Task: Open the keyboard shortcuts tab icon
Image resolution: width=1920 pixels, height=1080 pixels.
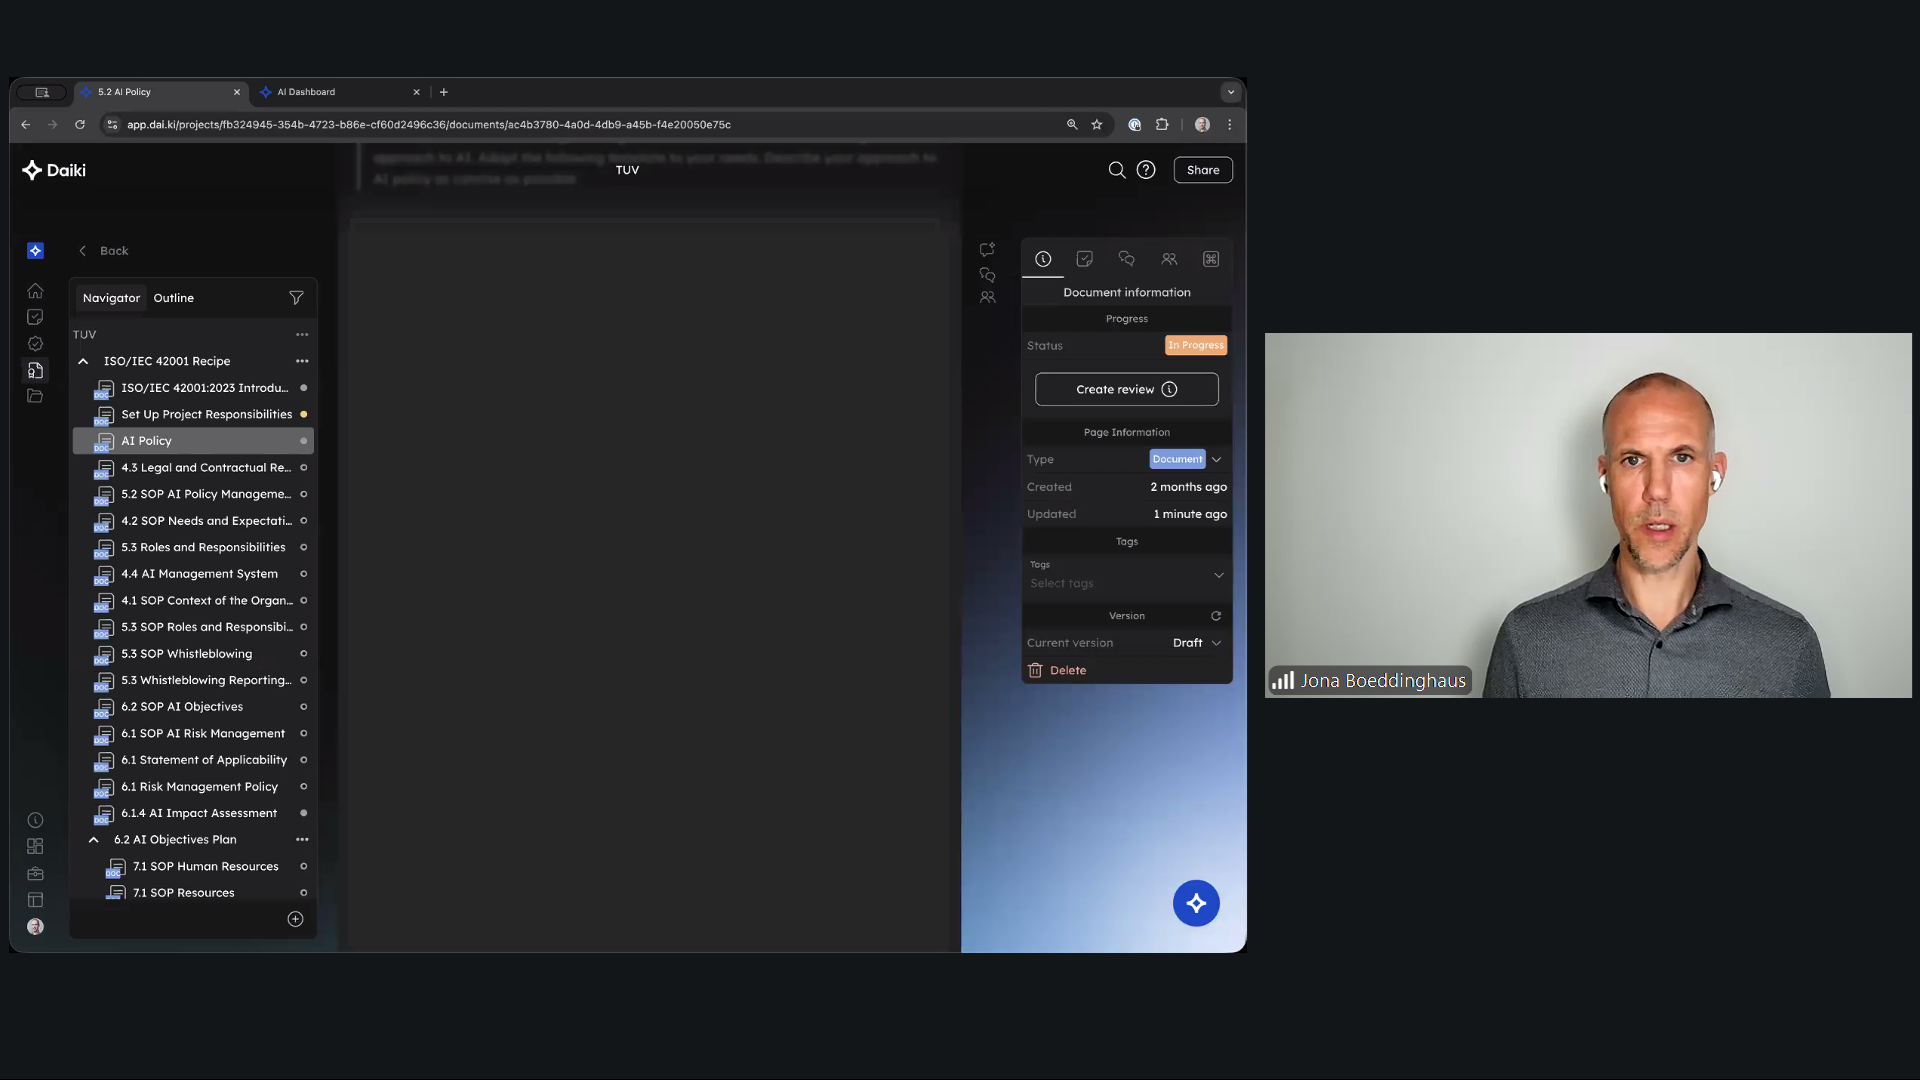Action: 1211,259
